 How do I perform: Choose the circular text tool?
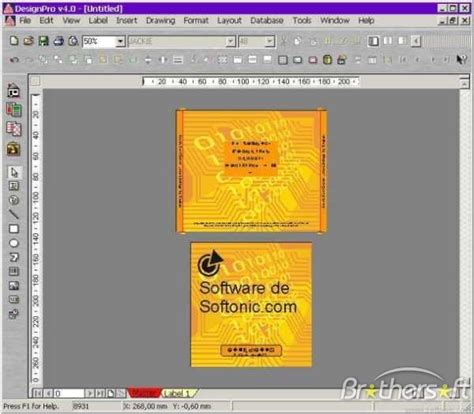pyautogui.click(x=14, y=200)
